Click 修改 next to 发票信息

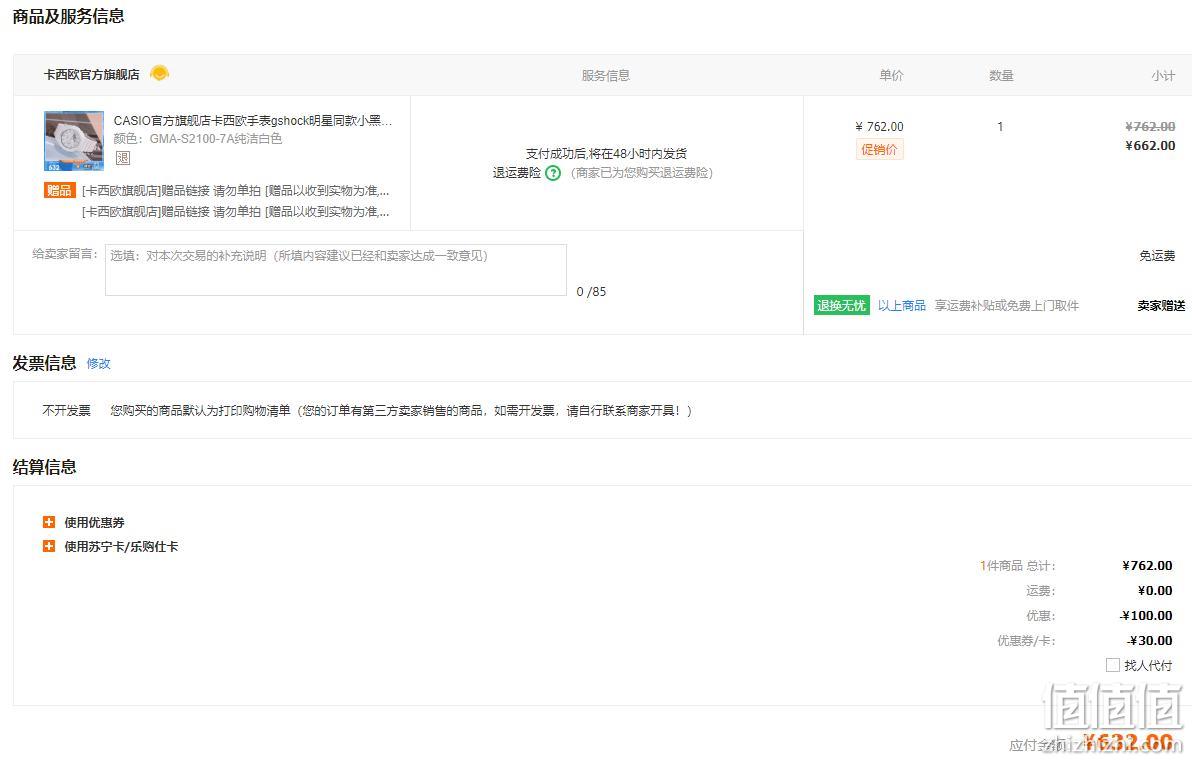pyautogui.click(x=99, y=364)
